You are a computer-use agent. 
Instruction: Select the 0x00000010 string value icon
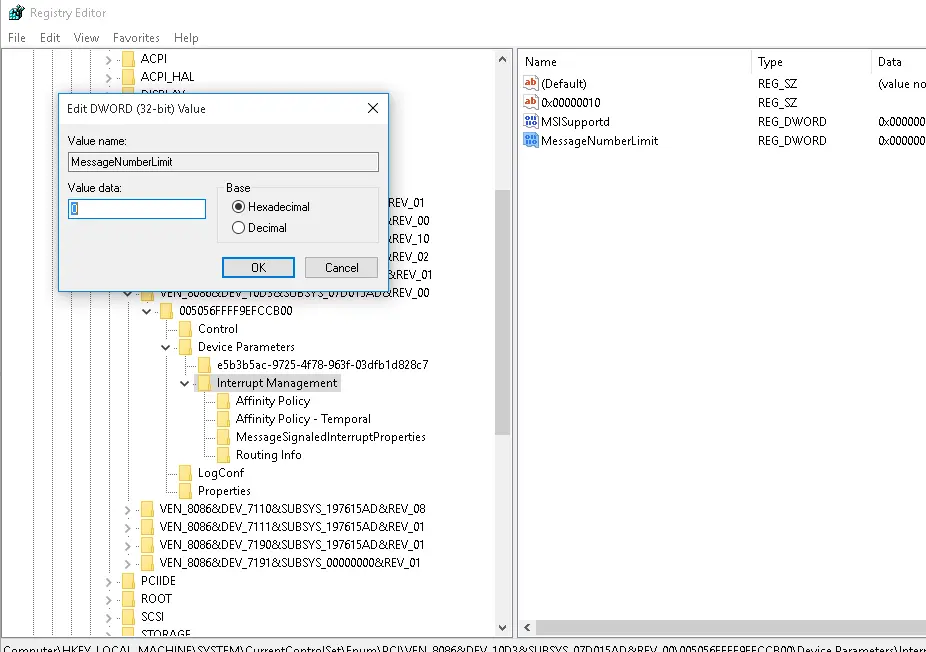click(x=530, y=102)
